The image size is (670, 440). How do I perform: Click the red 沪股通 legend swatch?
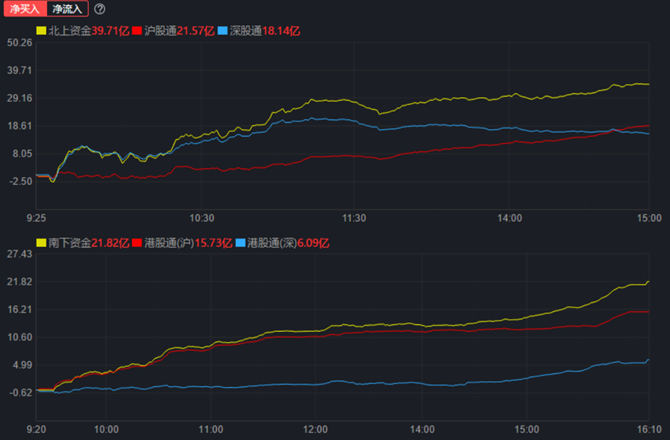coord(136,31)
